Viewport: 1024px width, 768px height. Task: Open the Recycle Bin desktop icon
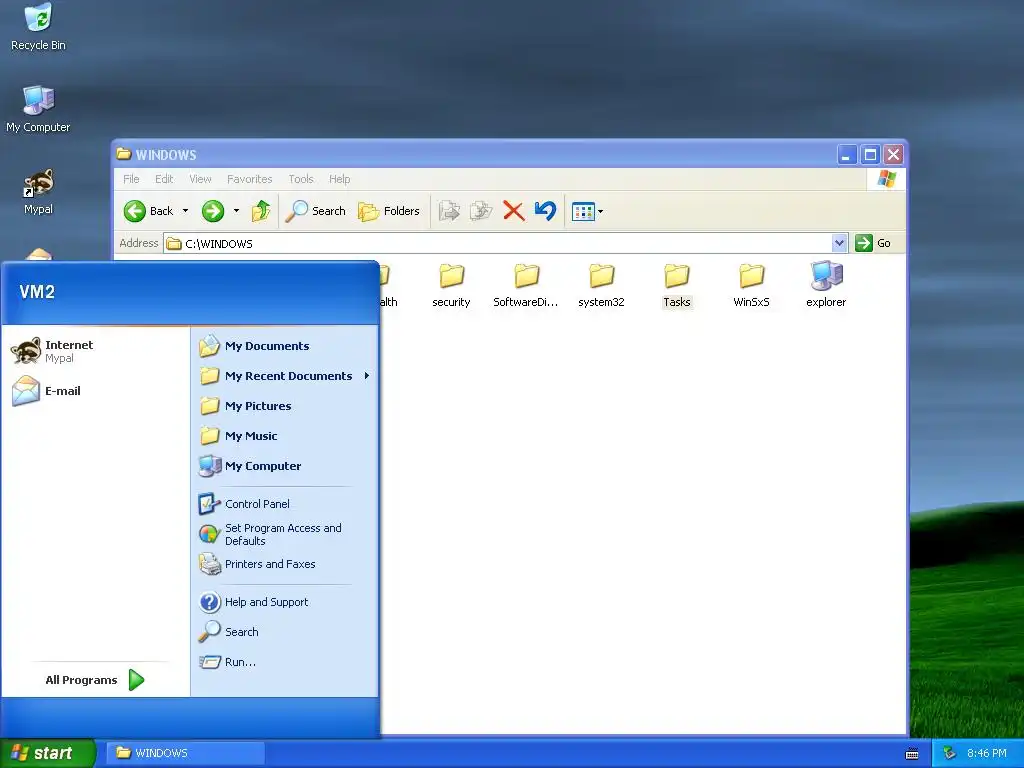click(38, 27)
